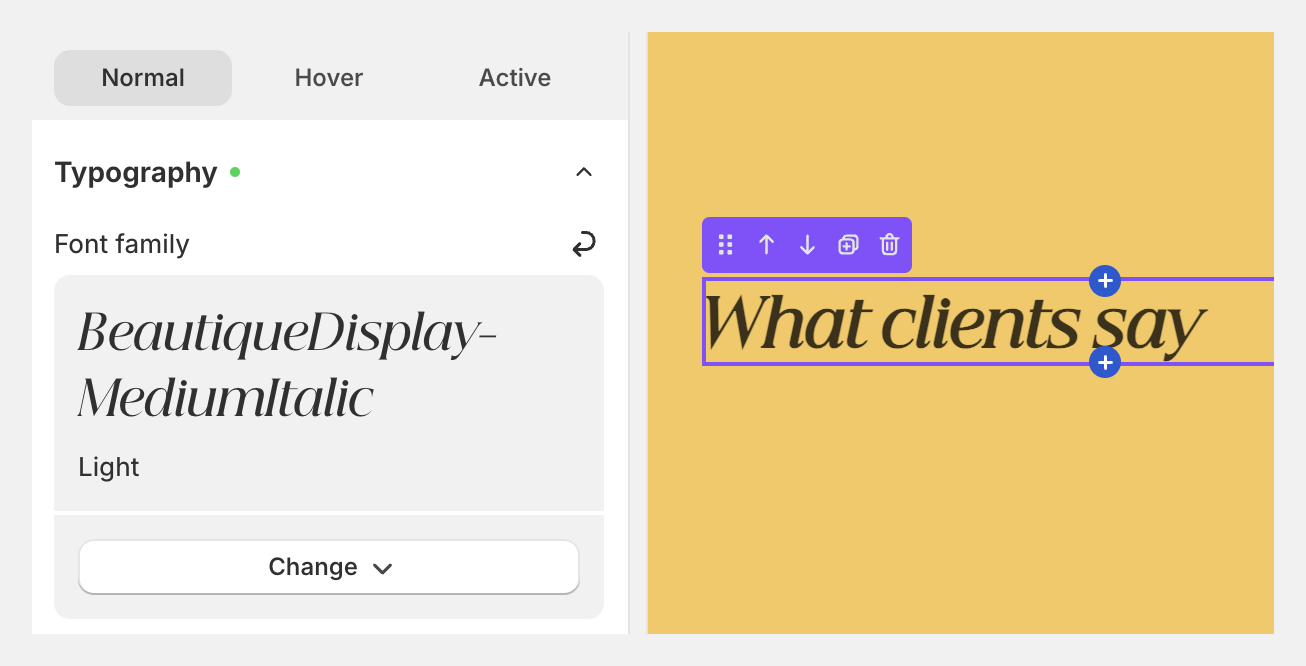Collapse the Typography section chevron

click(584, 172)
